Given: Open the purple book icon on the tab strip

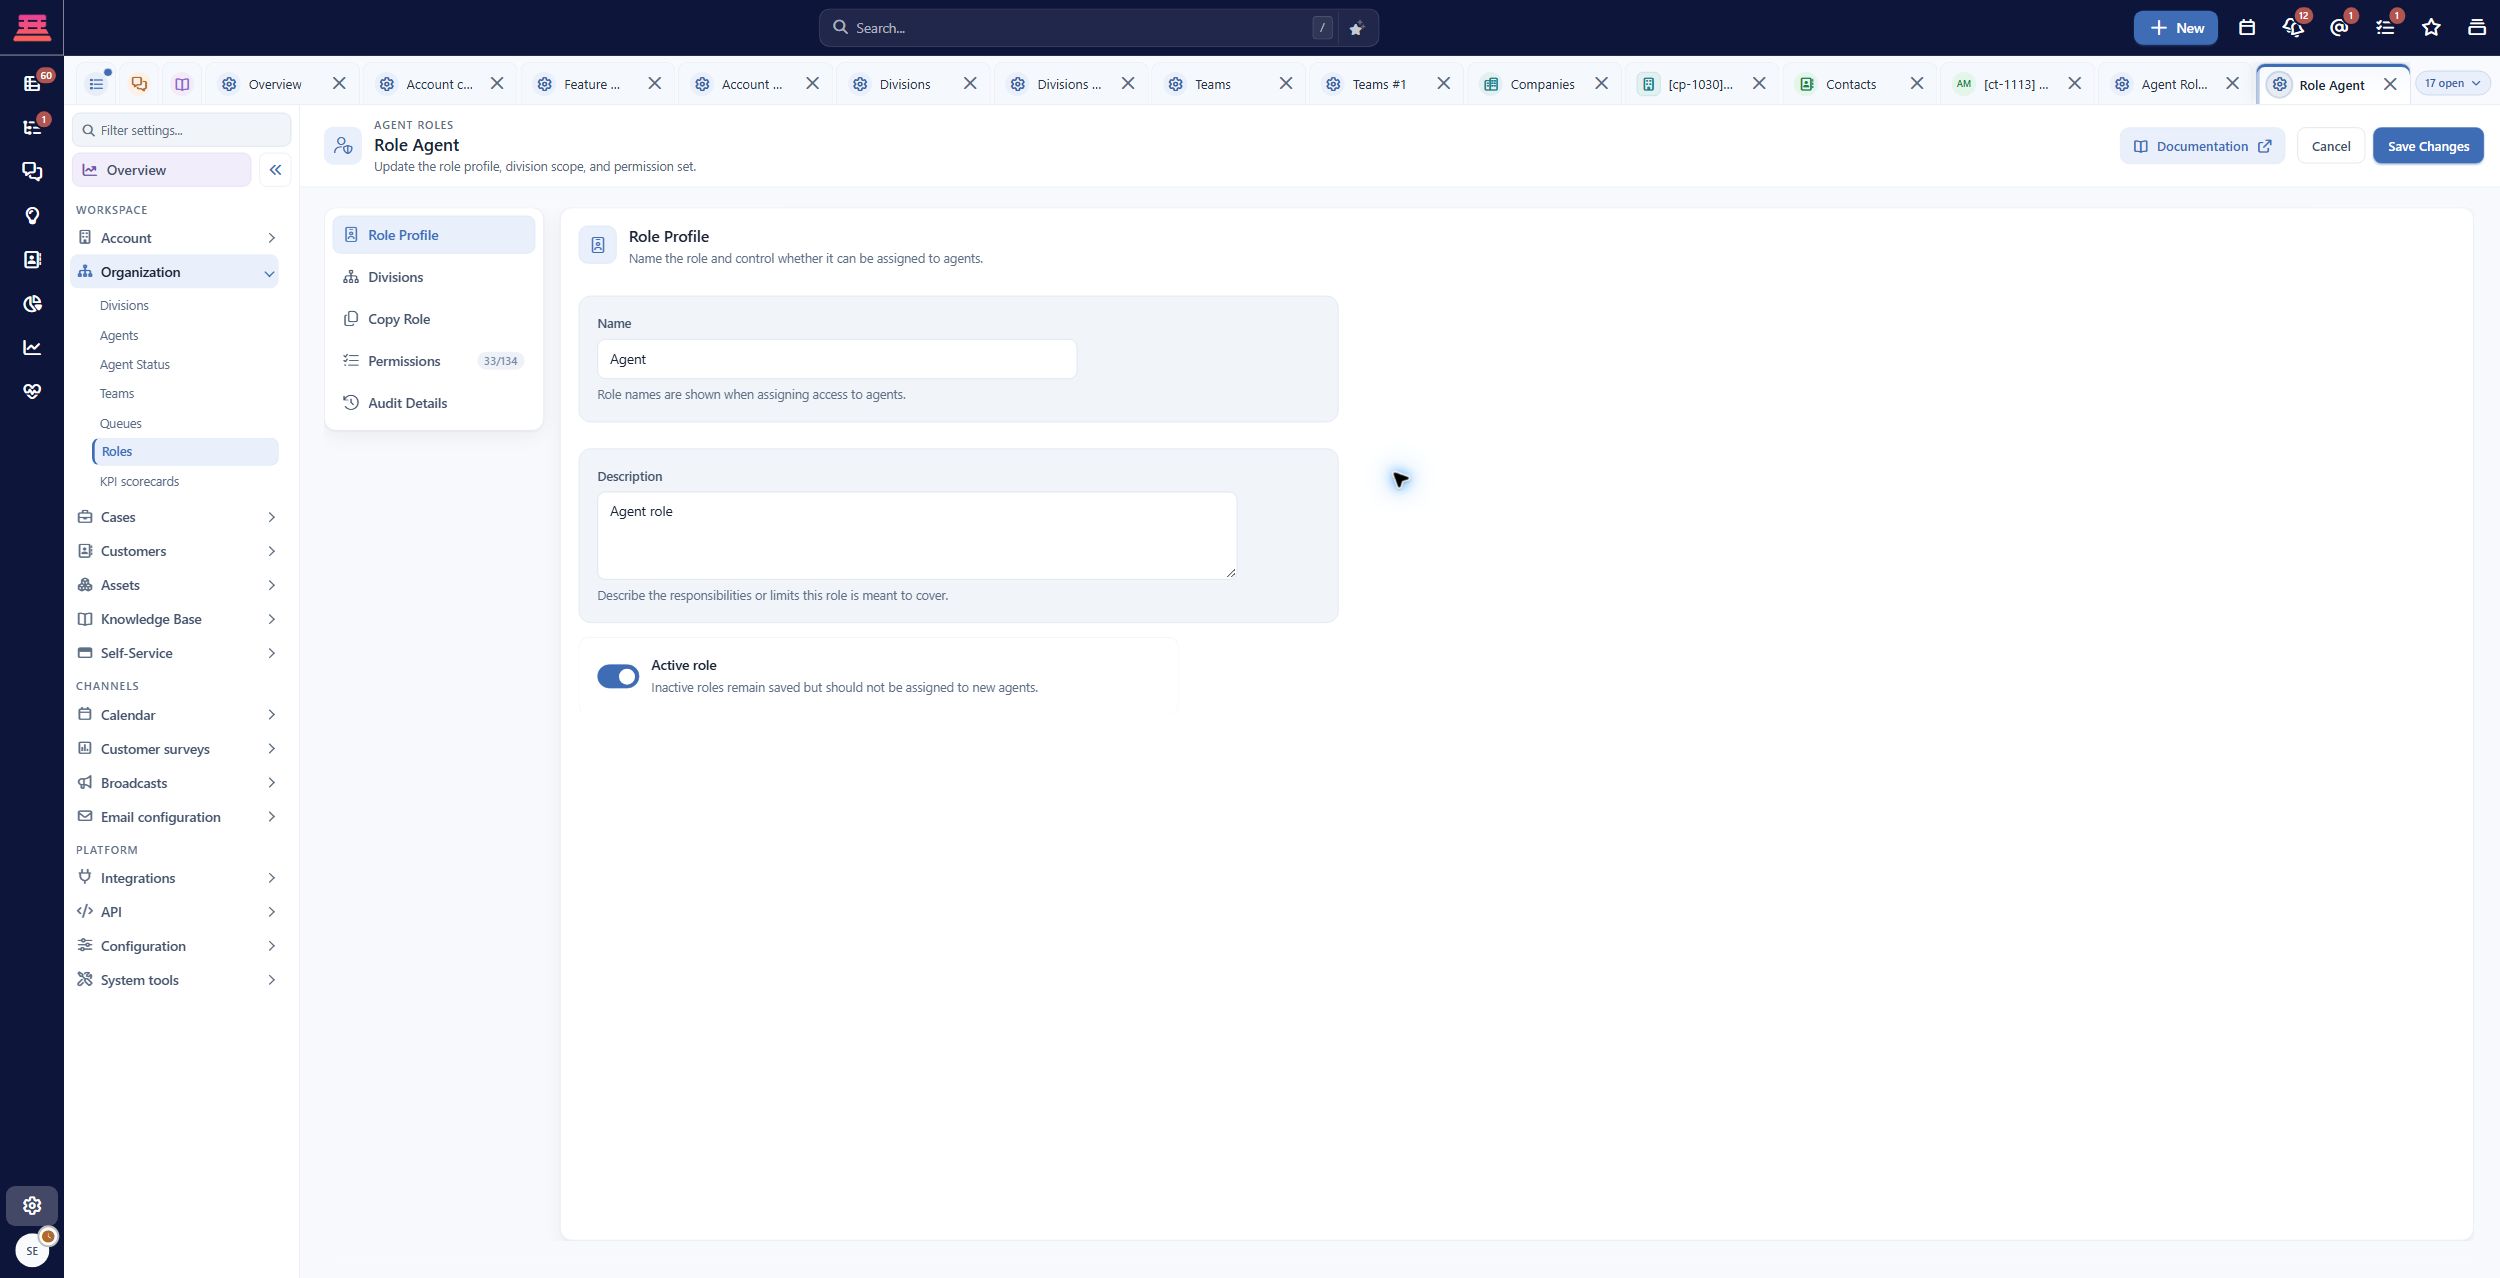Looking at the screenshot, I should pyautogui.click(x=182, y=84).
